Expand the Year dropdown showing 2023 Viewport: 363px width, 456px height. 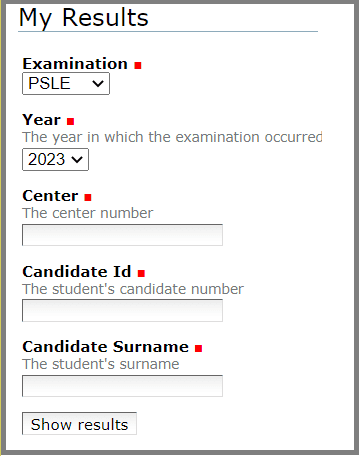click(x=55, y=160)
